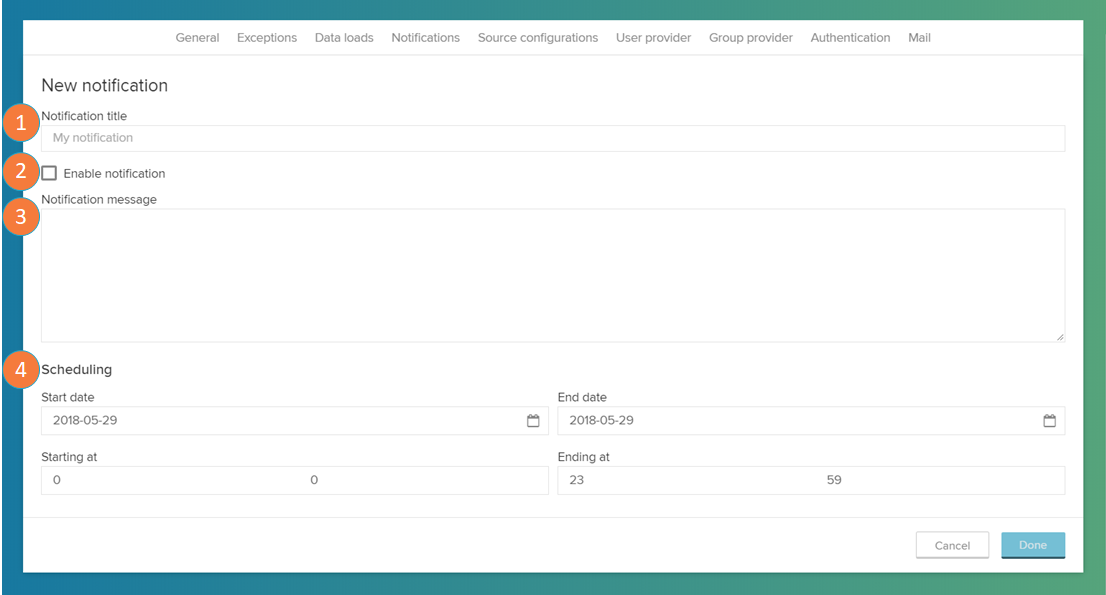Click the Cancel button
Viewport: 1106px width, 595px height.
pos(952,545)
